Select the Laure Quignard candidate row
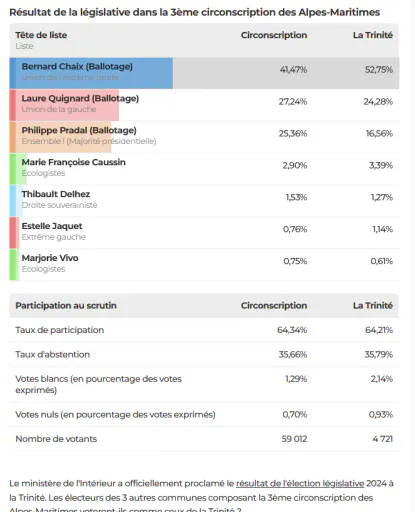The height and width of the screenshot is (512, 415). [x=204, y=105]
